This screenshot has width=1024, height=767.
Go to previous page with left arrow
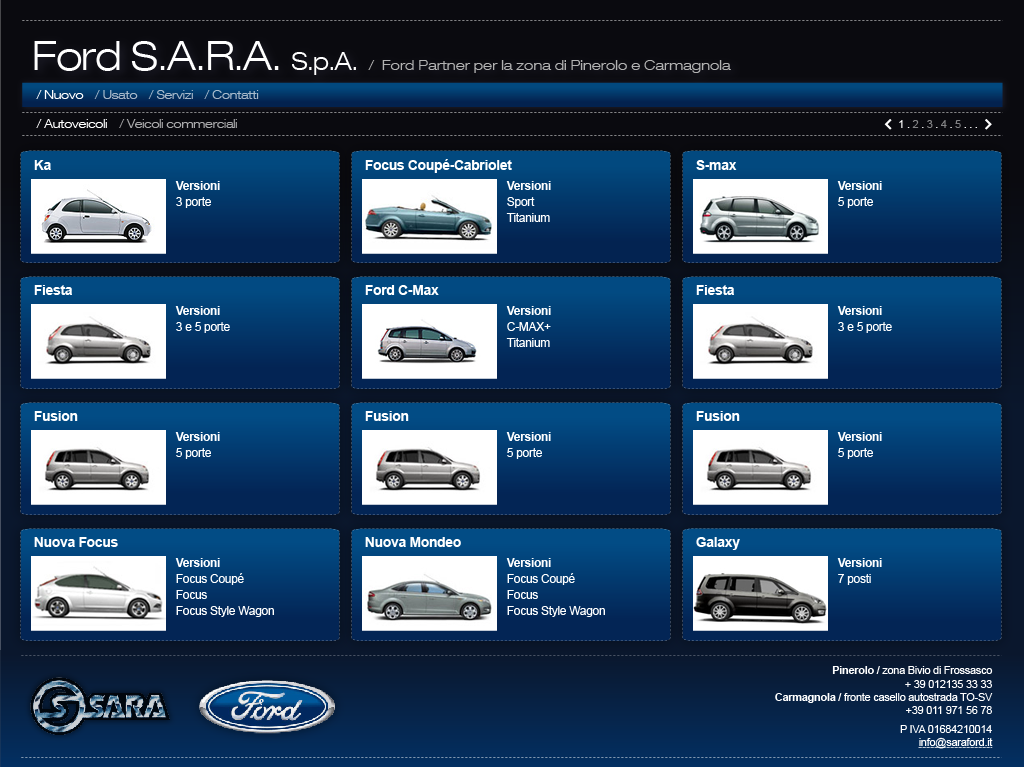888,124
